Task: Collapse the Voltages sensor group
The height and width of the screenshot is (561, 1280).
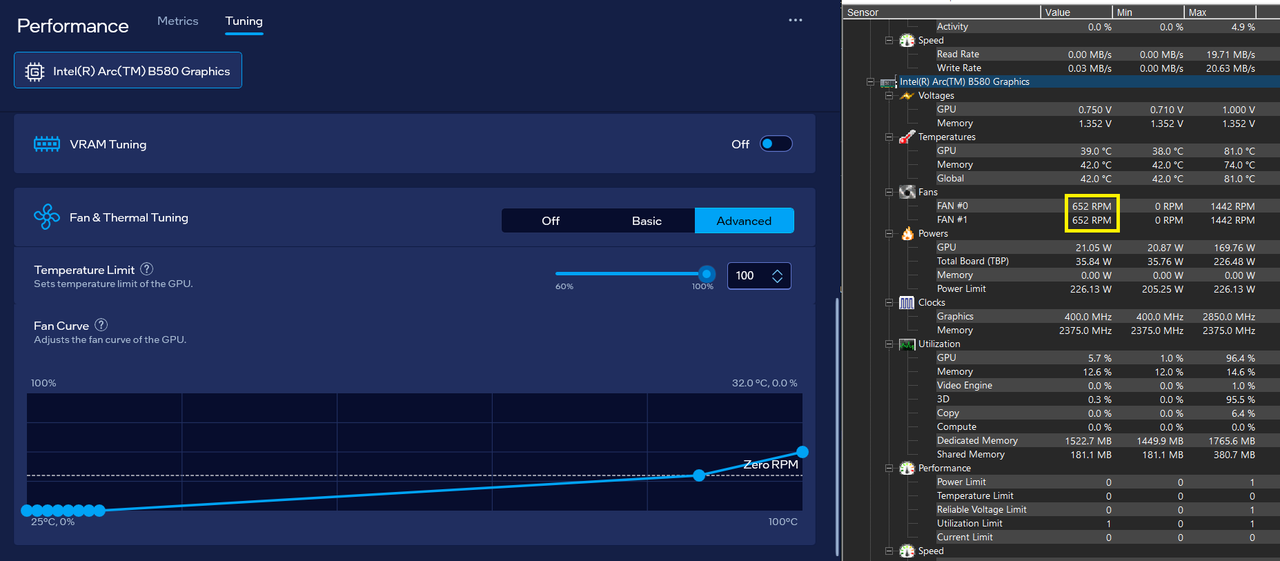Action: coord(890,96)
